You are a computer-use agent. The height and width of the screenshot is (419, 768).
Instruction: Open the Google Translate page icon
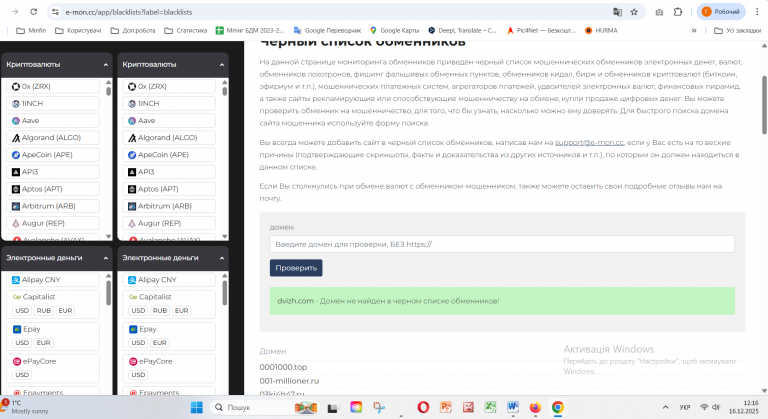click(x=617, y=12)
